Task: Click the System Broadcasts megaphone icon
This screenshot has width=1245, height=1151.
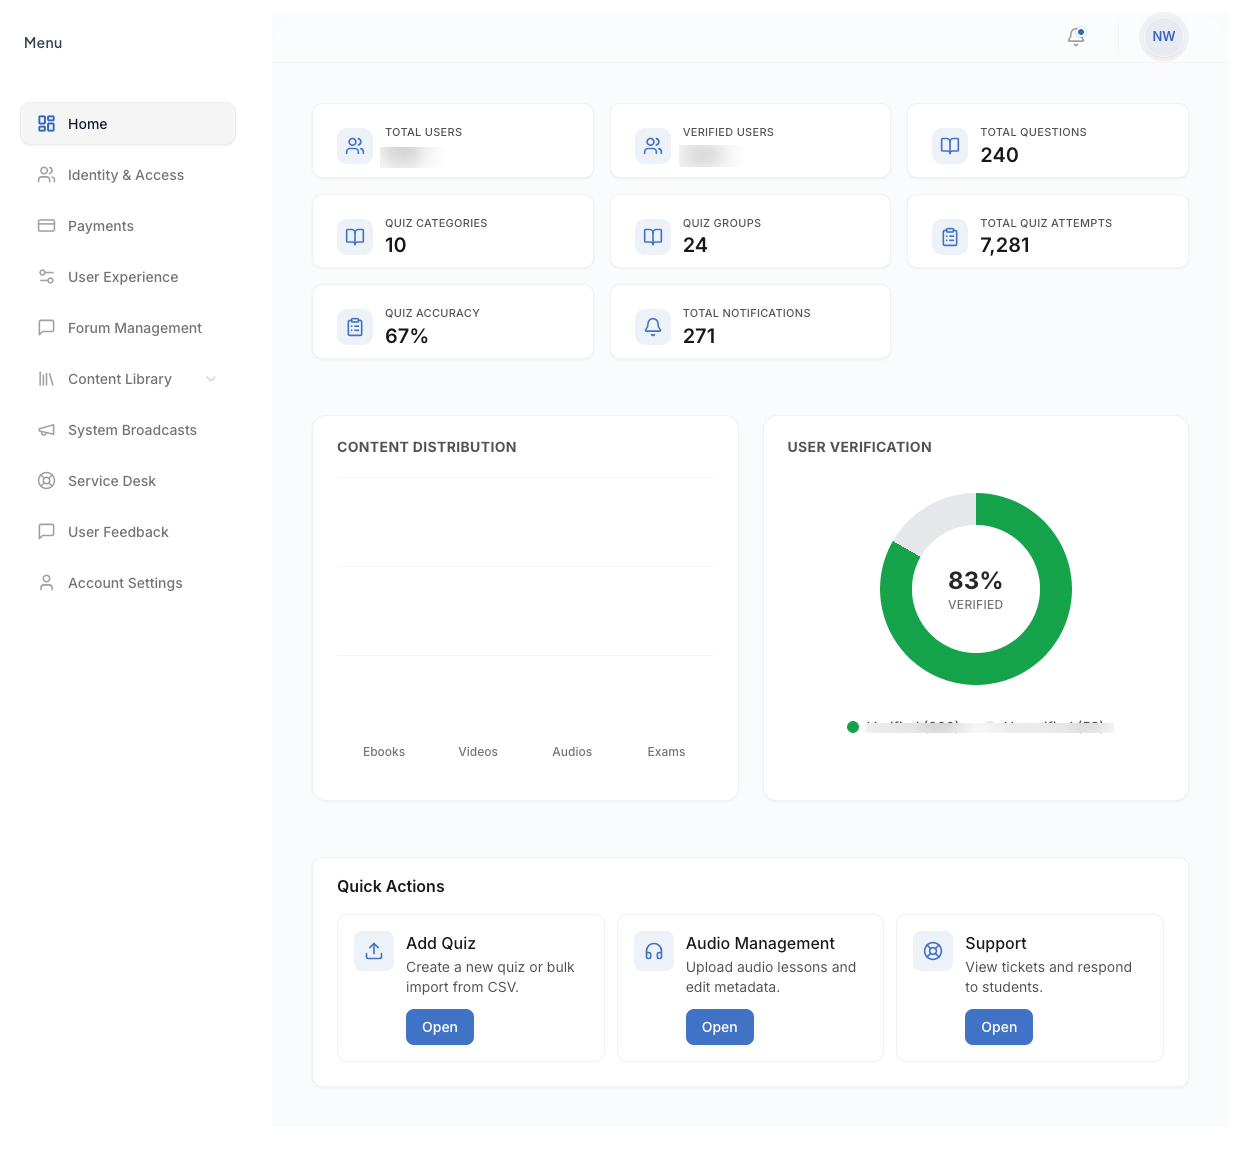Action: tap(46, 430)
